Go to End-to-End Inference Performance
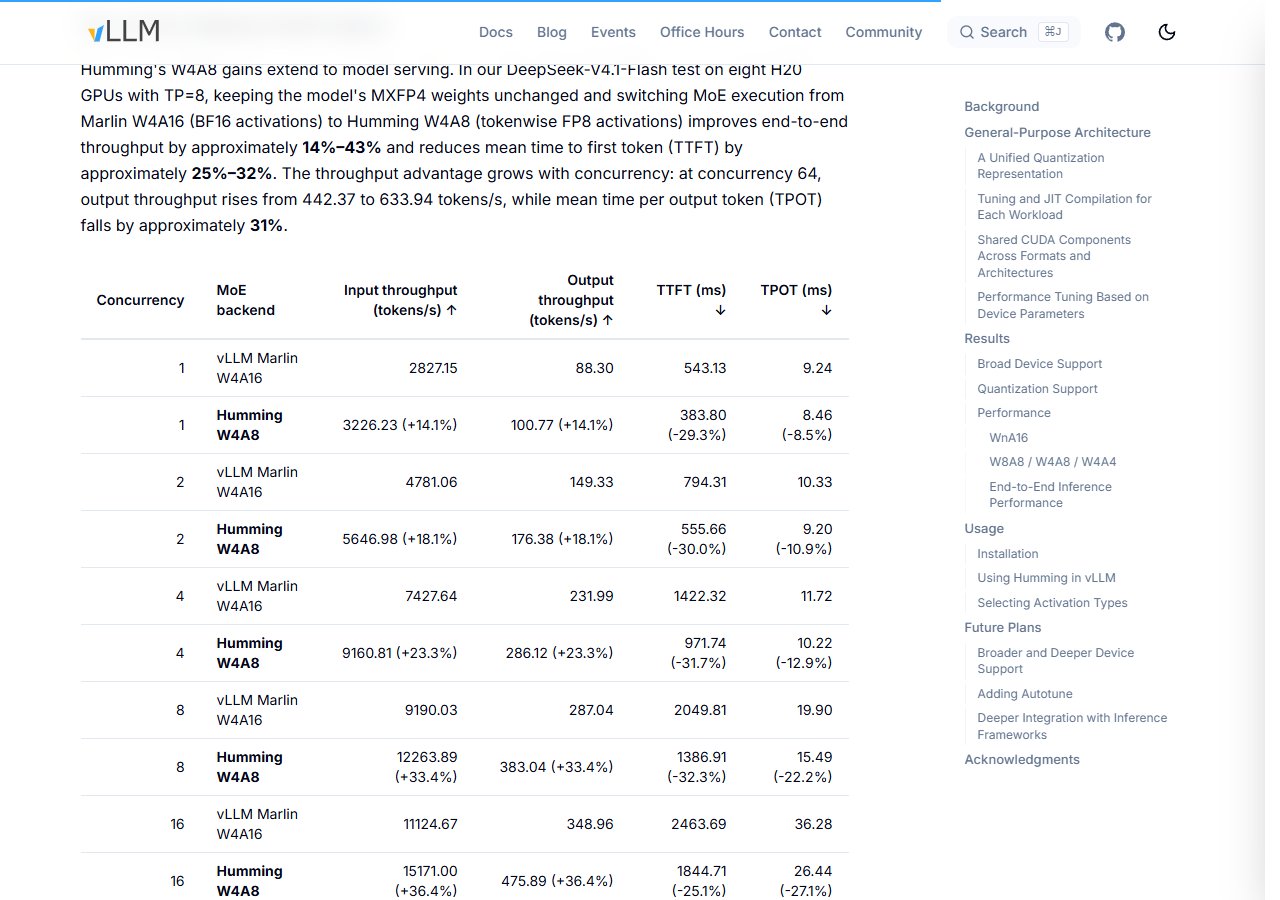Viewport: 1280px width, 900px height. click(1050, 495)
